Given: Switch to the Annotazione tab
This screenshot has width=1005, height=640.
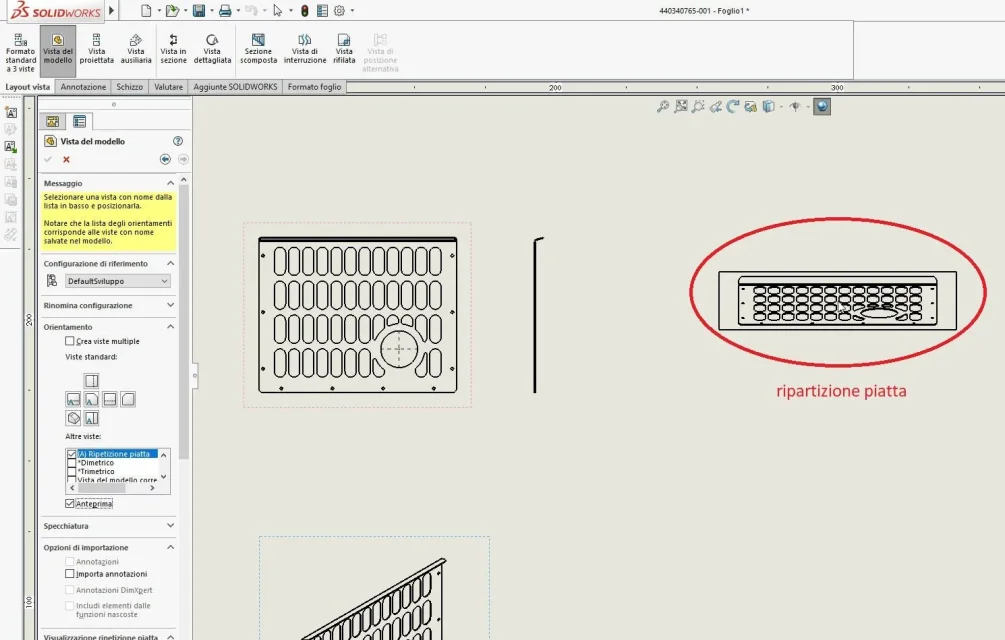Looking at the screenshot, I should click(x=83, y=86).
